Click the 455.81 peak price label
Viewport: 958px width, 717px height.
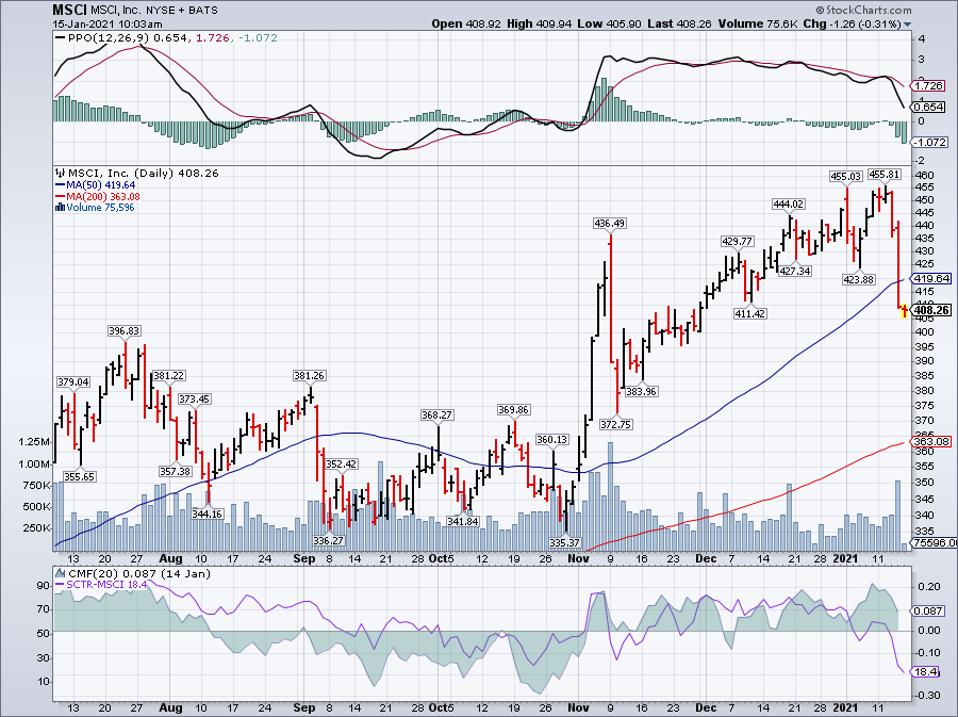click(884, 175)
